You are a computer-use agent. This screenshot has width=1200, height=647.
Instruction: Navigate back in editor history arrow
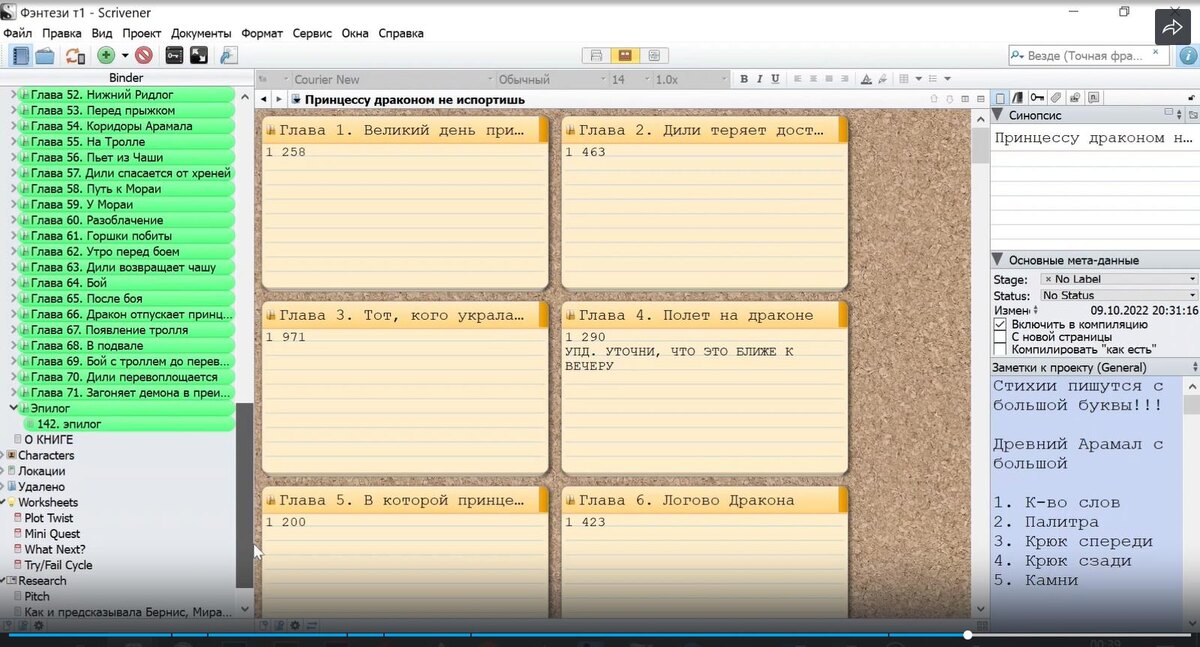(x=264, y=99)
